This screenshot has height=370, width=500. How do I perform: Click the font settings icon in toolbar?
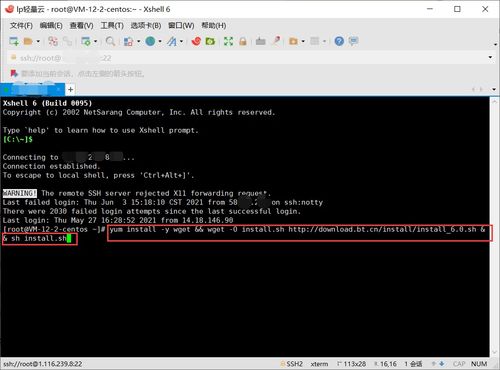172,41
